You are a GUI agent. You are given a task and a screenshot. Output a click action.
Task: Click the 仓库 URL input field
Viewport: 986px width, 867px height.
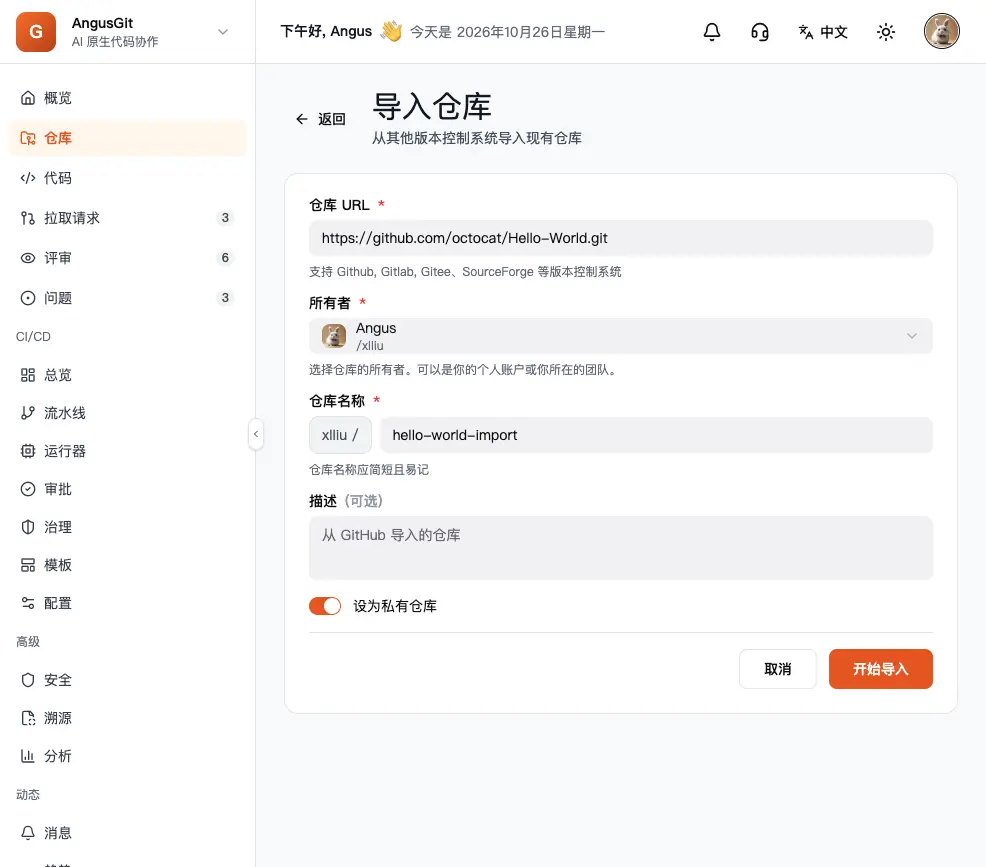(621, 238)
